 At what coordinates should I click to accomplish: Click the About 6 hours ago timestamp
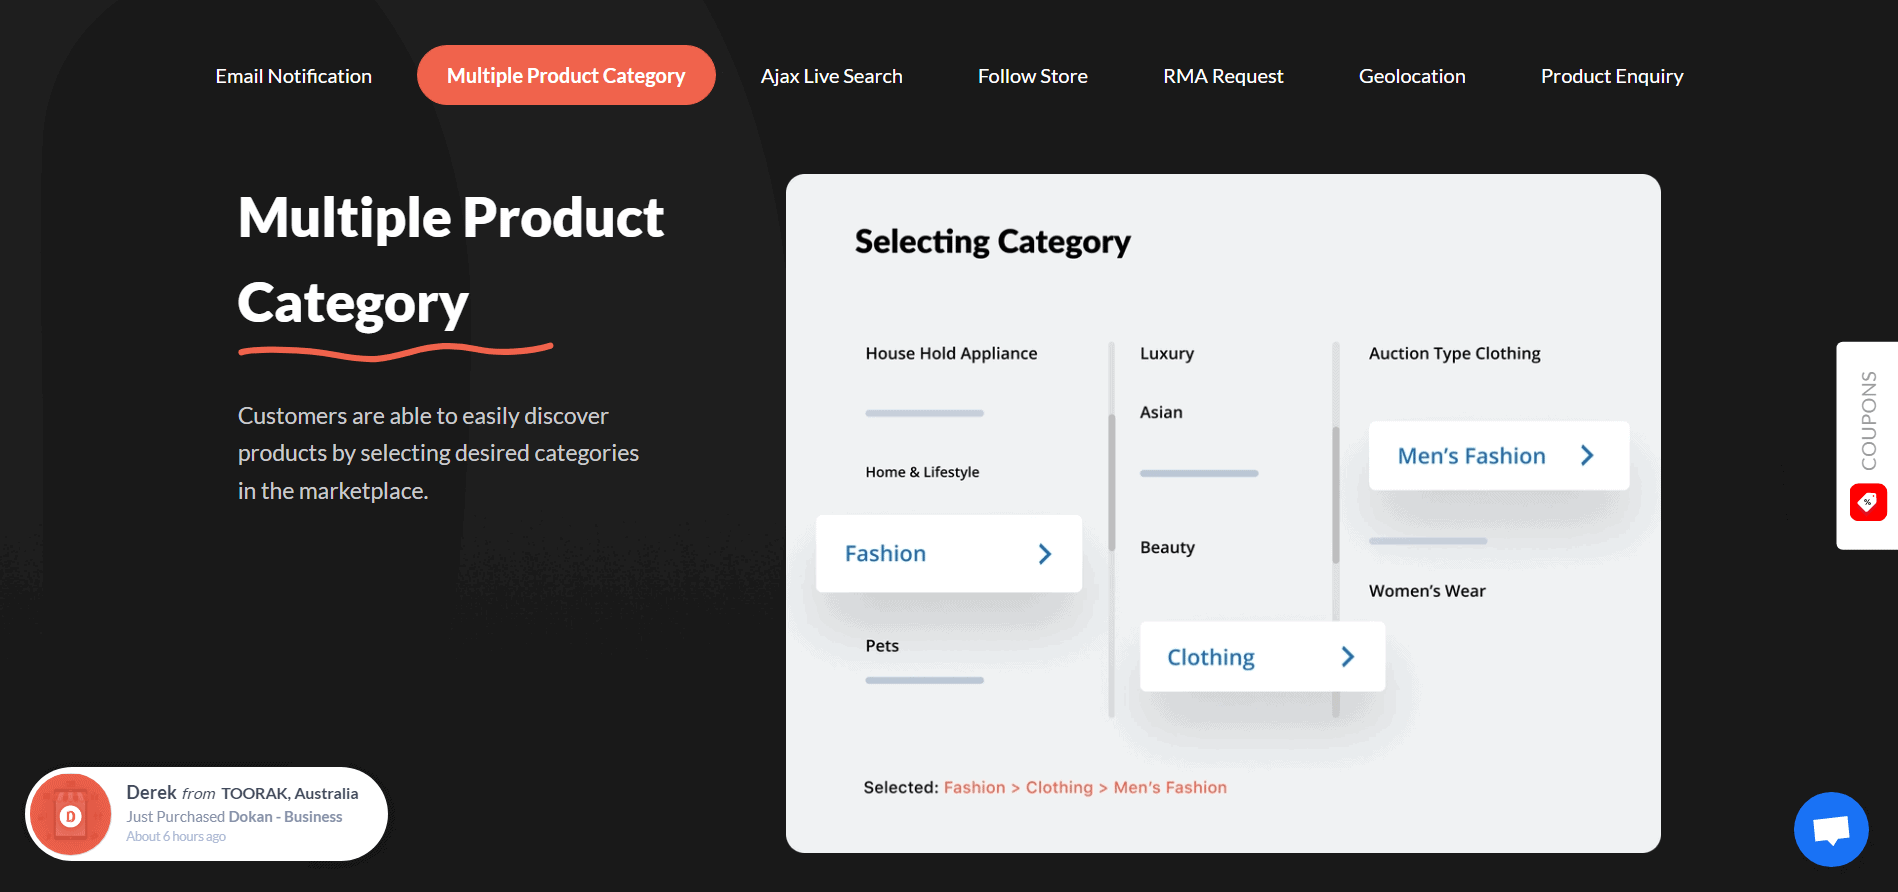[176, 837]
